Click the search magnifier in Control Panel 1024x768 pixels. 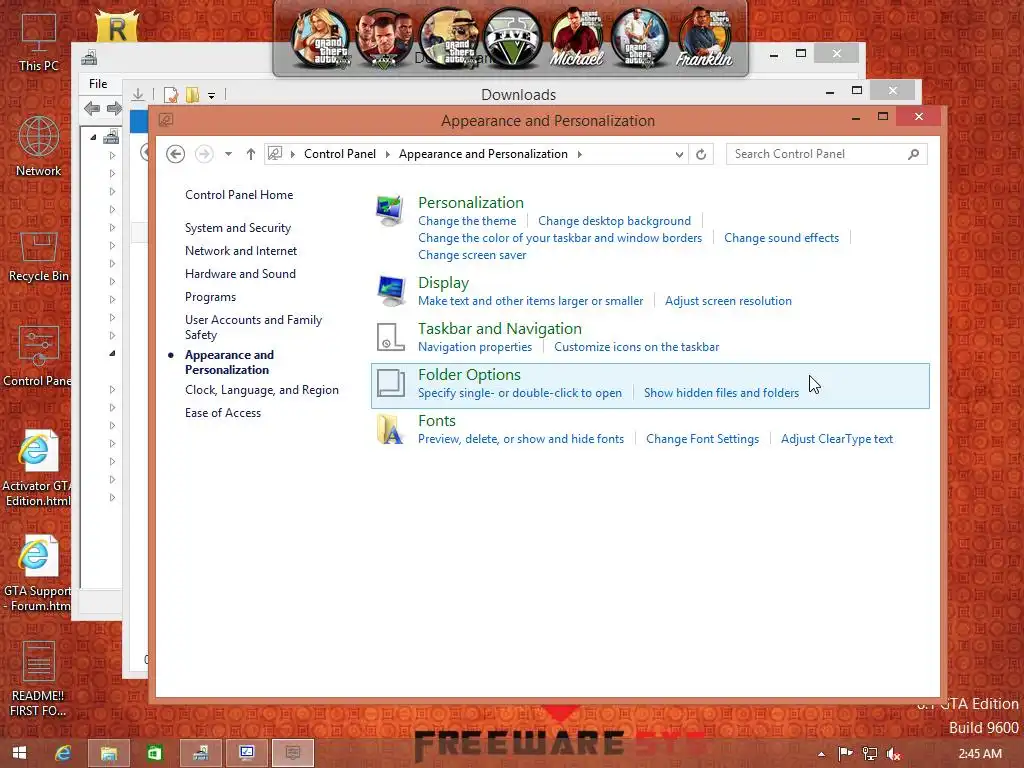(914, 154)
